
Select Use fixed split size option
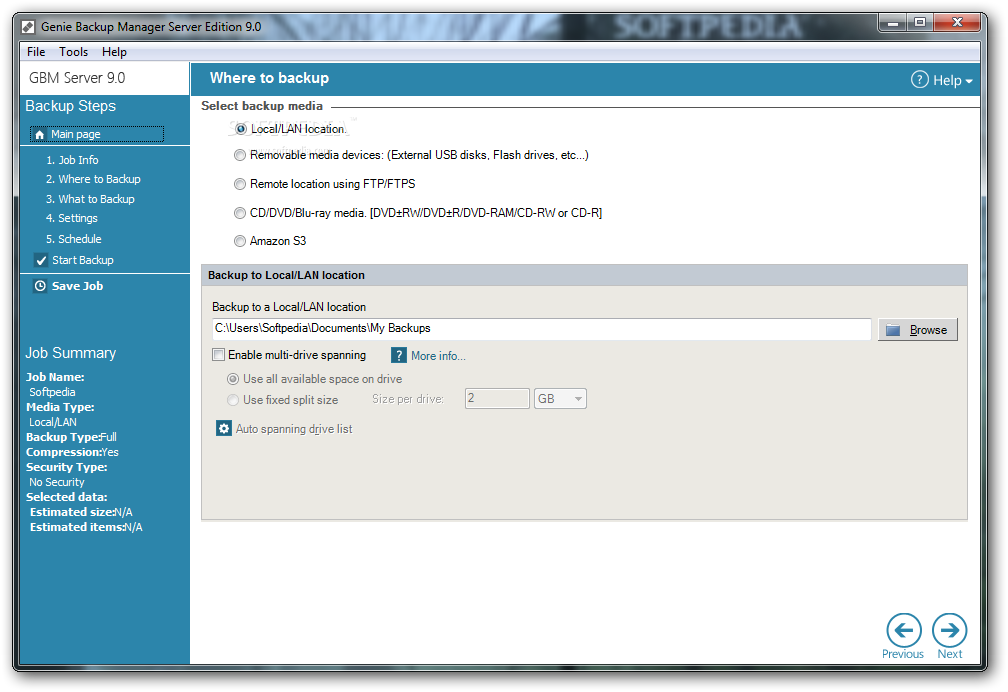[x=233, y=400]
